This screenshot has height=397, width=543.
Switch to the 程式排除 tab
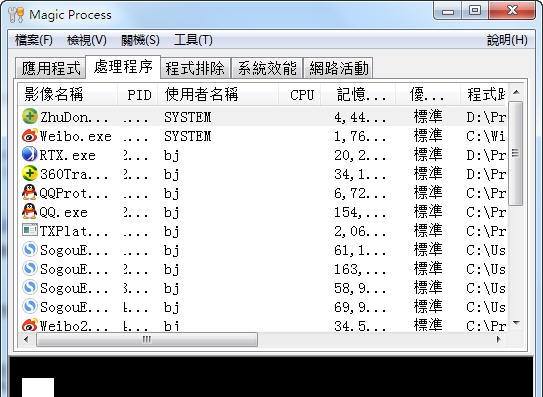(x=195, y=68)
